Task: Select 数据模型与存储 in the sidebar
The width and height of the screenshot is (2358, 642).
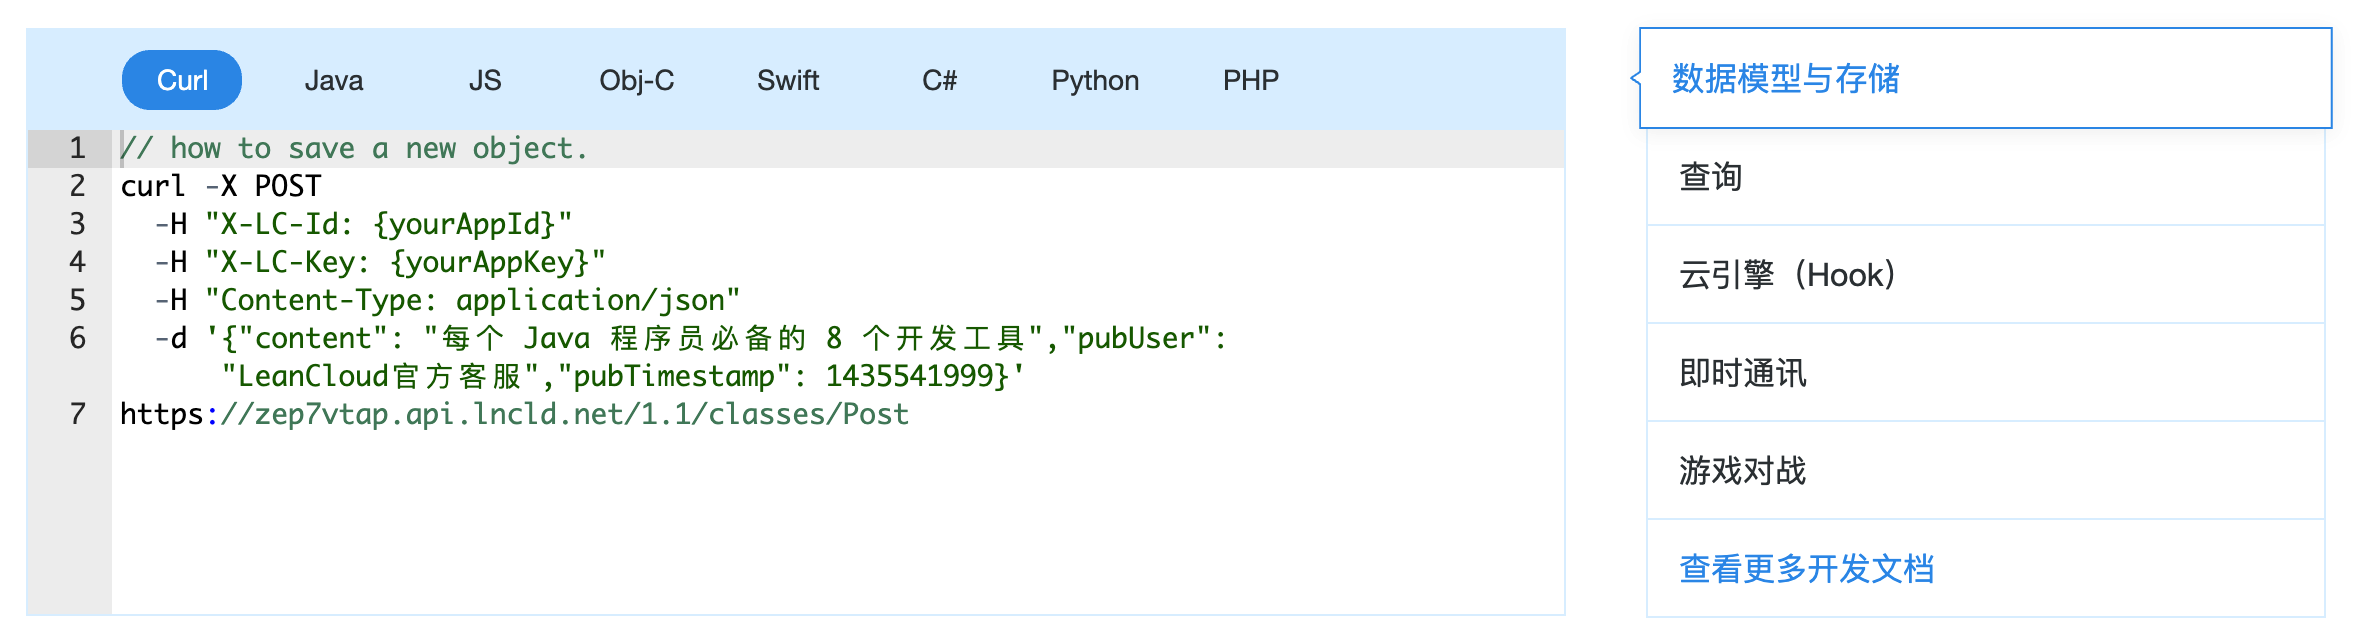Action: pyautogui.click(x=1786, y=79)
